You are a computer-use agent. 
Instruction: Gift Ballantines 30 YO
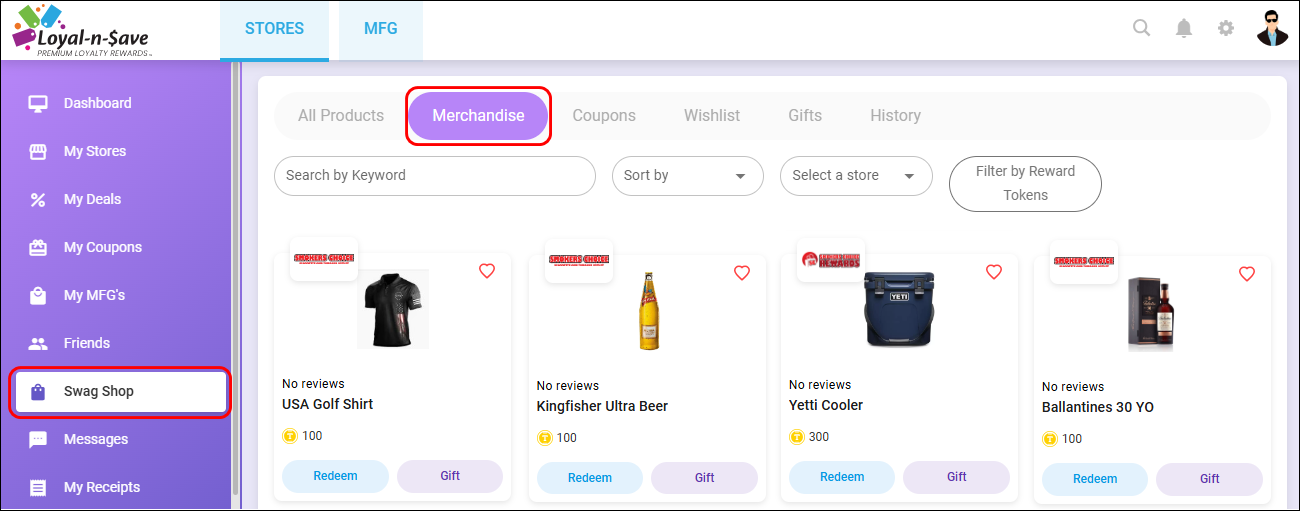point(1210,479)
